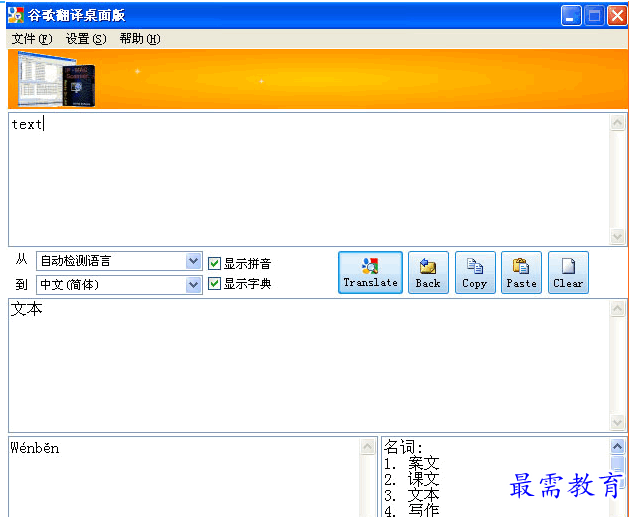The height and width of the screenshot is (517, 631).
Task: Click into the pinyin box showing Wénběn
Action: click(184, 477)
